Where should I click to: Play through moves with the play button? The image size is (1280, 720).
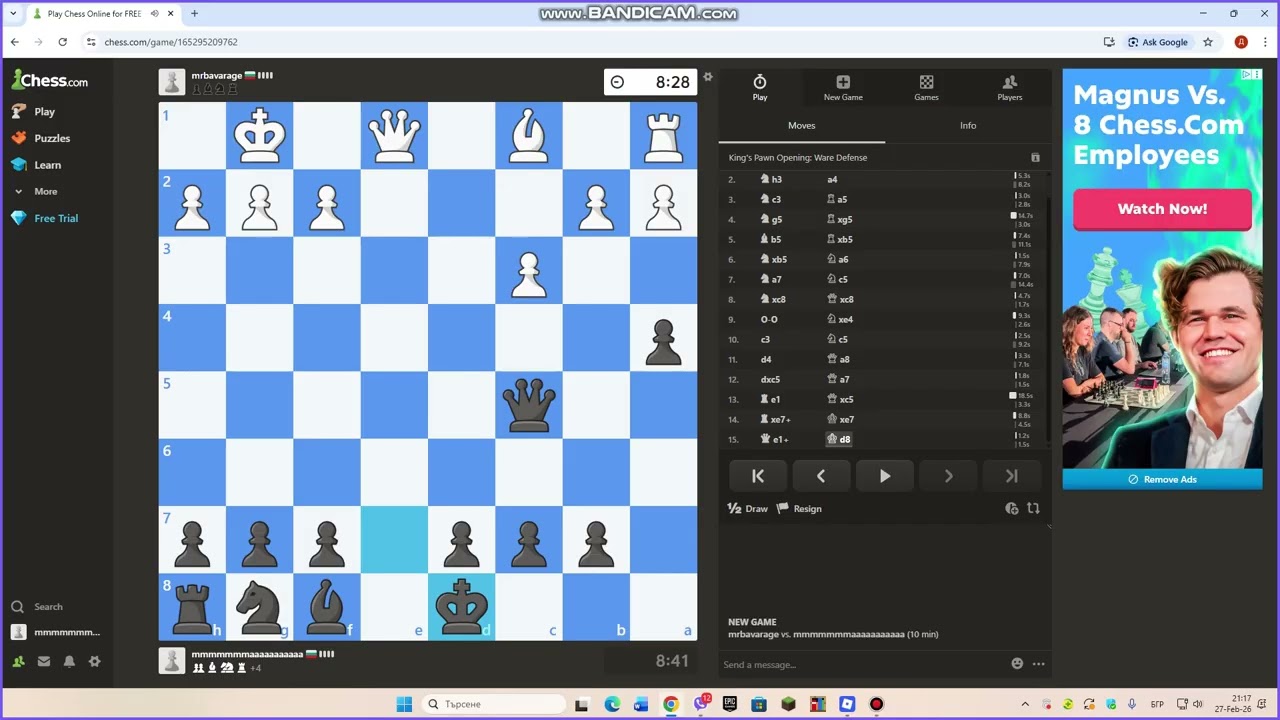tap(885, 476)
